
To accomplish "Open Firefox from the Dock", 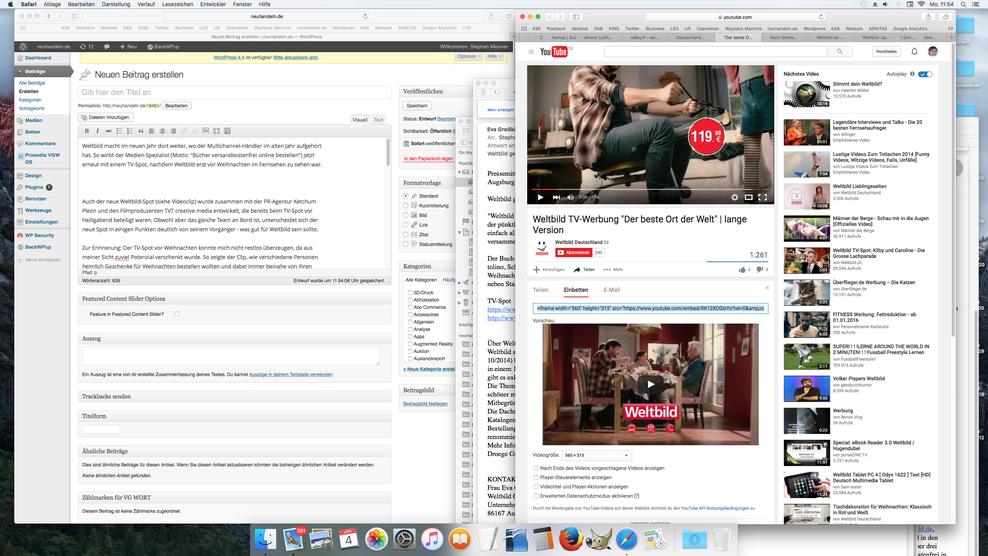I will (x=570, y=540).
